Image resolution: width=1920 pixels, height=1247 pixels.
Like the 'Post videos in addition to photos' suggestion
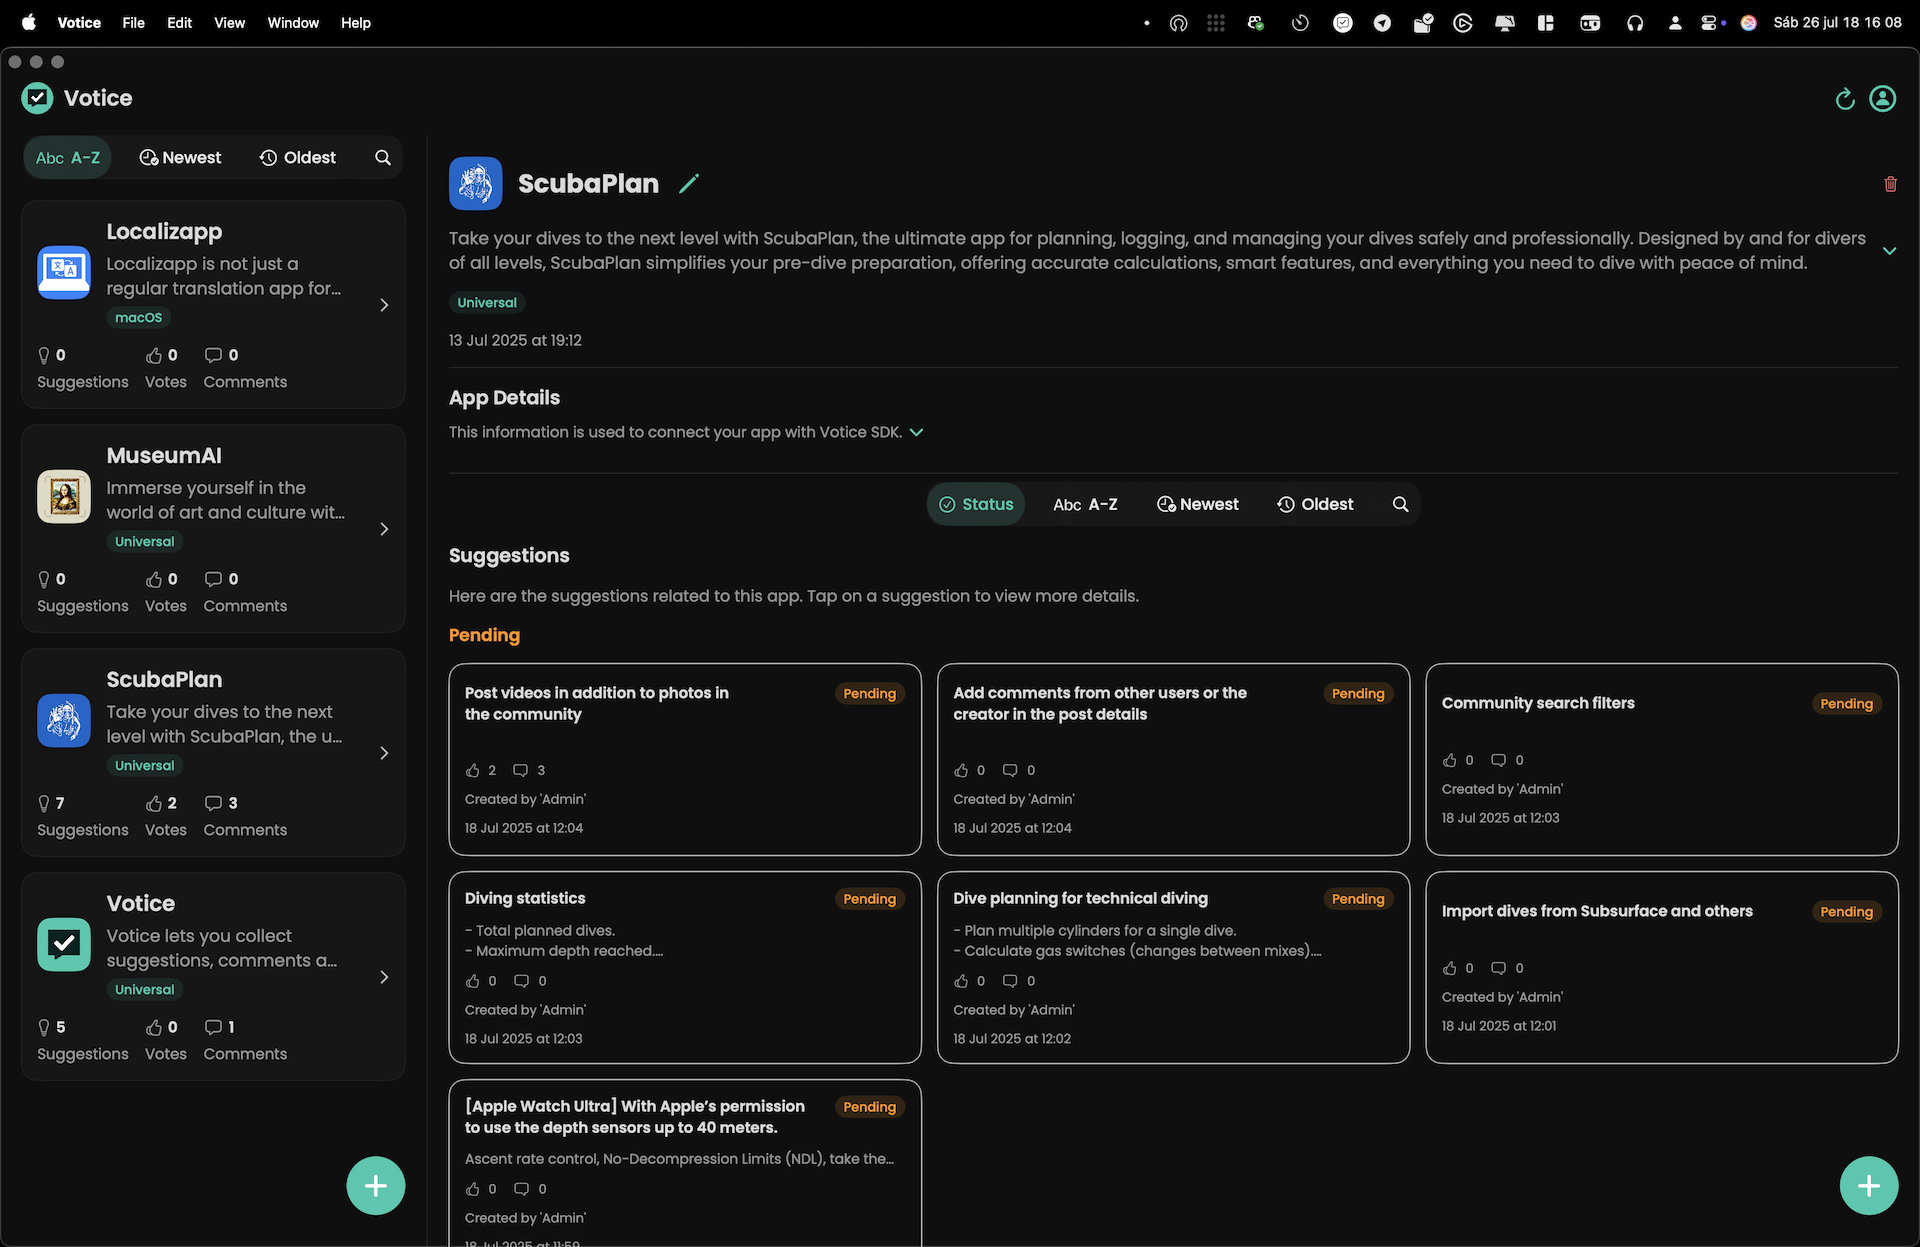click(473, 770)
